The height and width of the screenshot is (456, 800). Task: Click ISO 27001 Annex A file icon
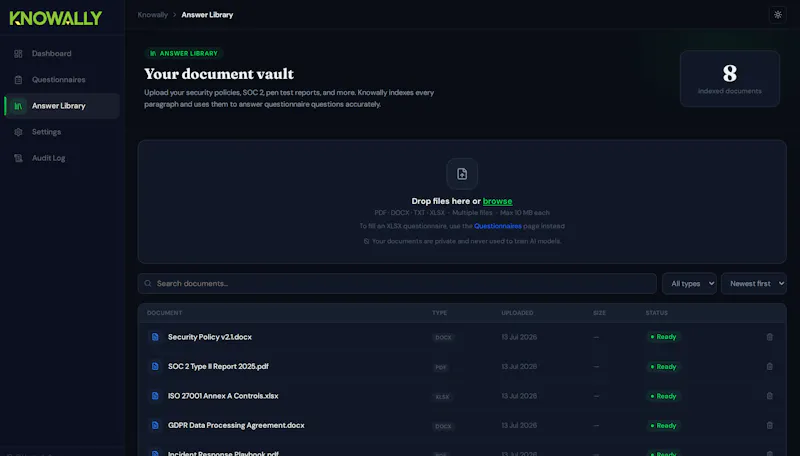click(x=155, y=396)
